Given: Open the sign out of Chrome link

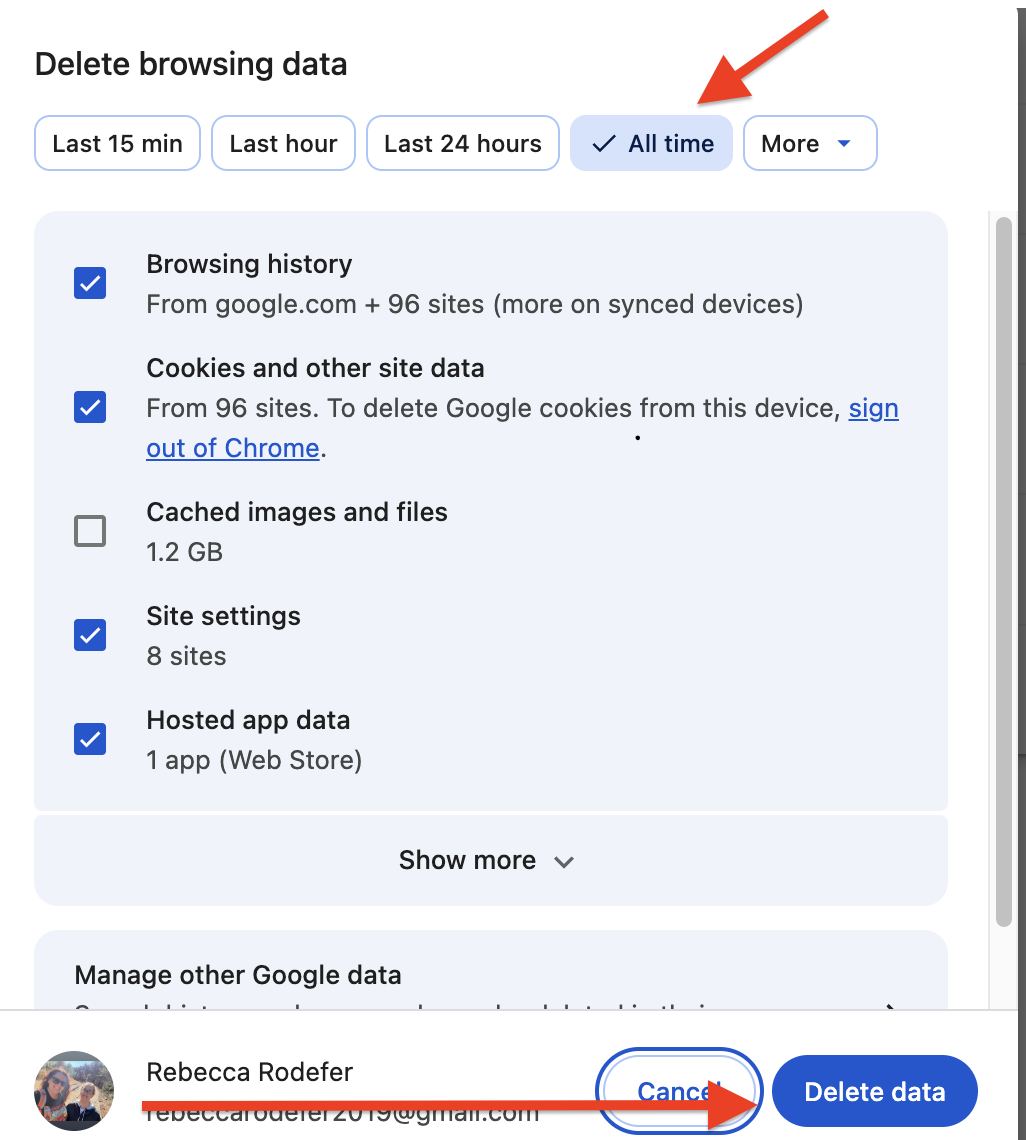Looking at the screenshot, I should (522, 428).
